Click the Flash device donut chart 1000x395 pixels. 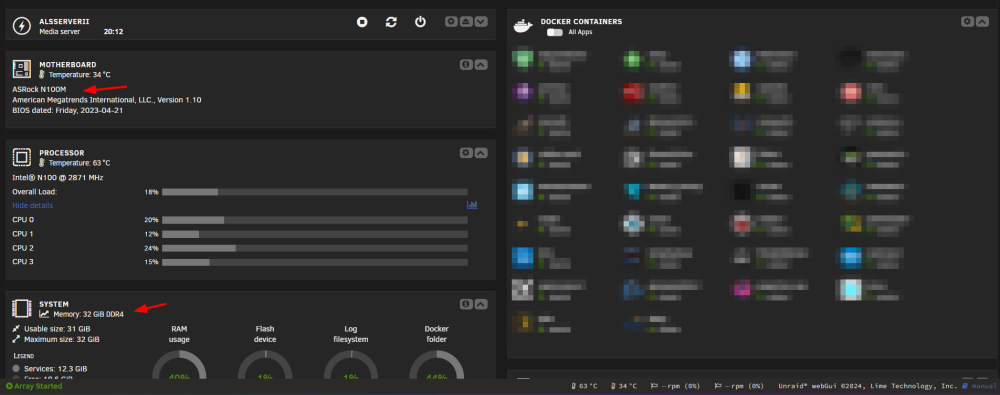(x=265, y=364)
